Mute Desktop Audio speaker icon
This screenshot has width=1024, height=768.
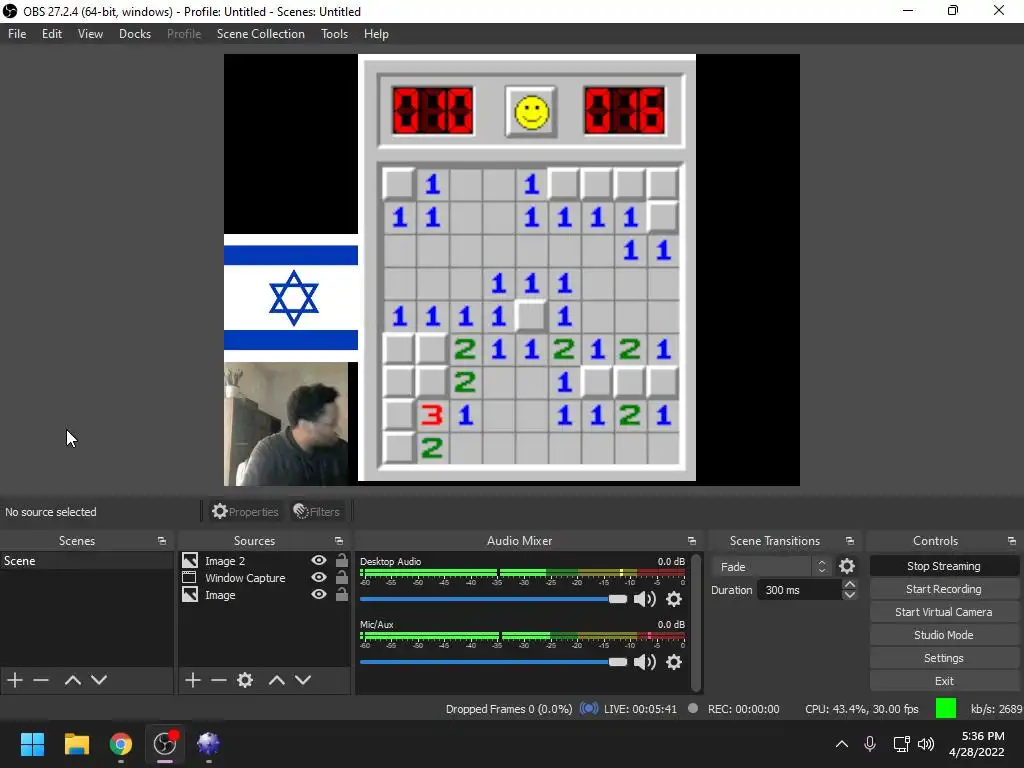645,599
